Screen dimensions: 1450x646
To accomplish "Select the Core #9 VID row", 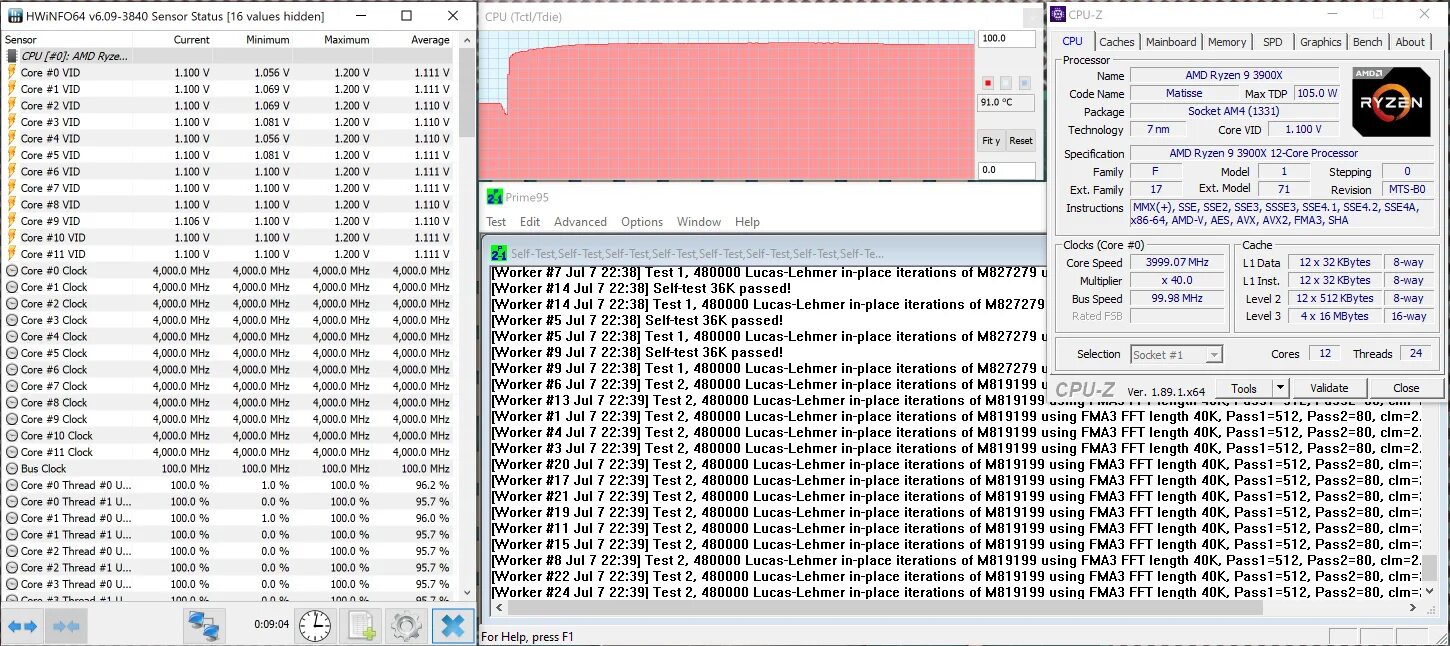I will pos(229,221).
